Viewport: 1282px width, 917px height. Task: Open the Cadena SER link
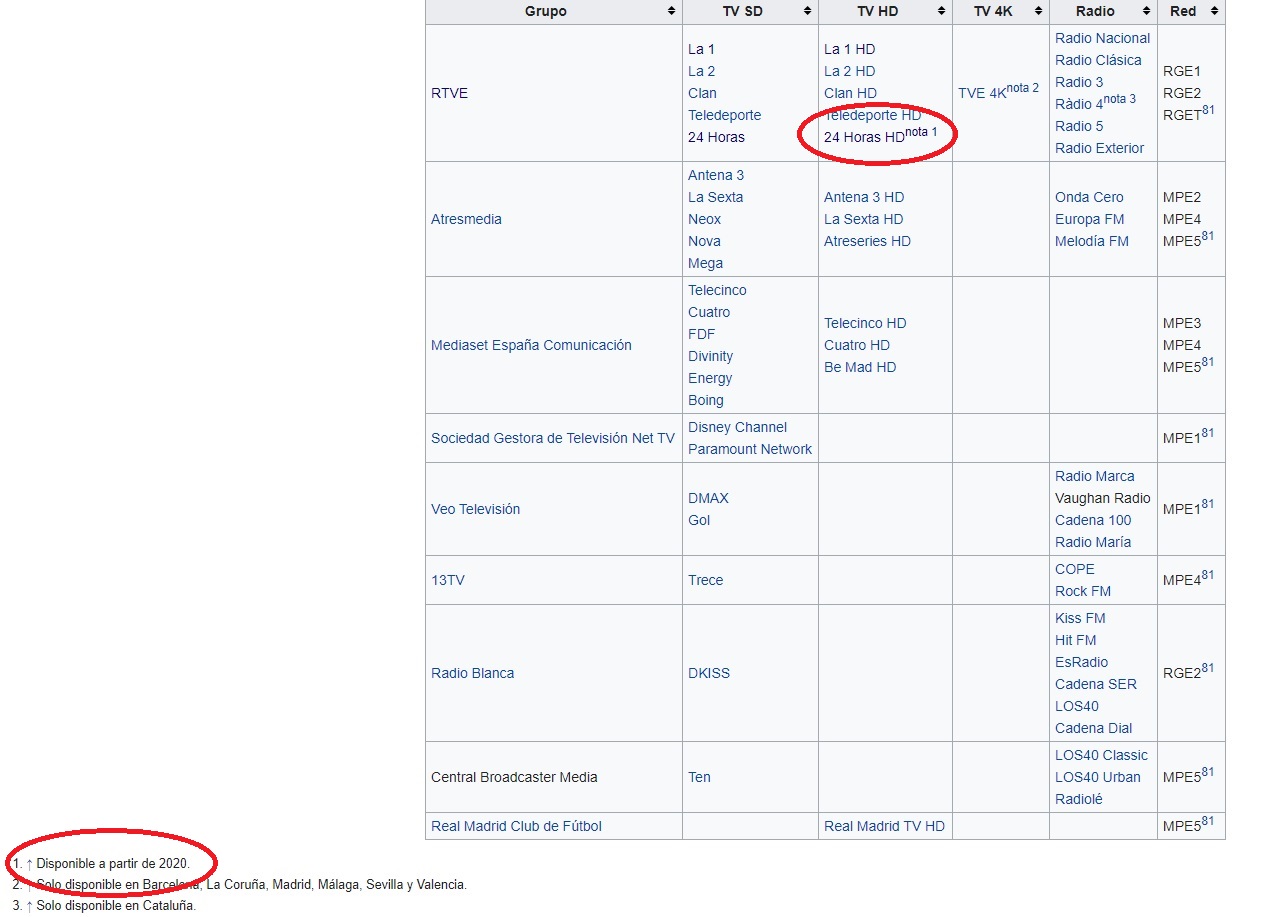click(1096, 684)
